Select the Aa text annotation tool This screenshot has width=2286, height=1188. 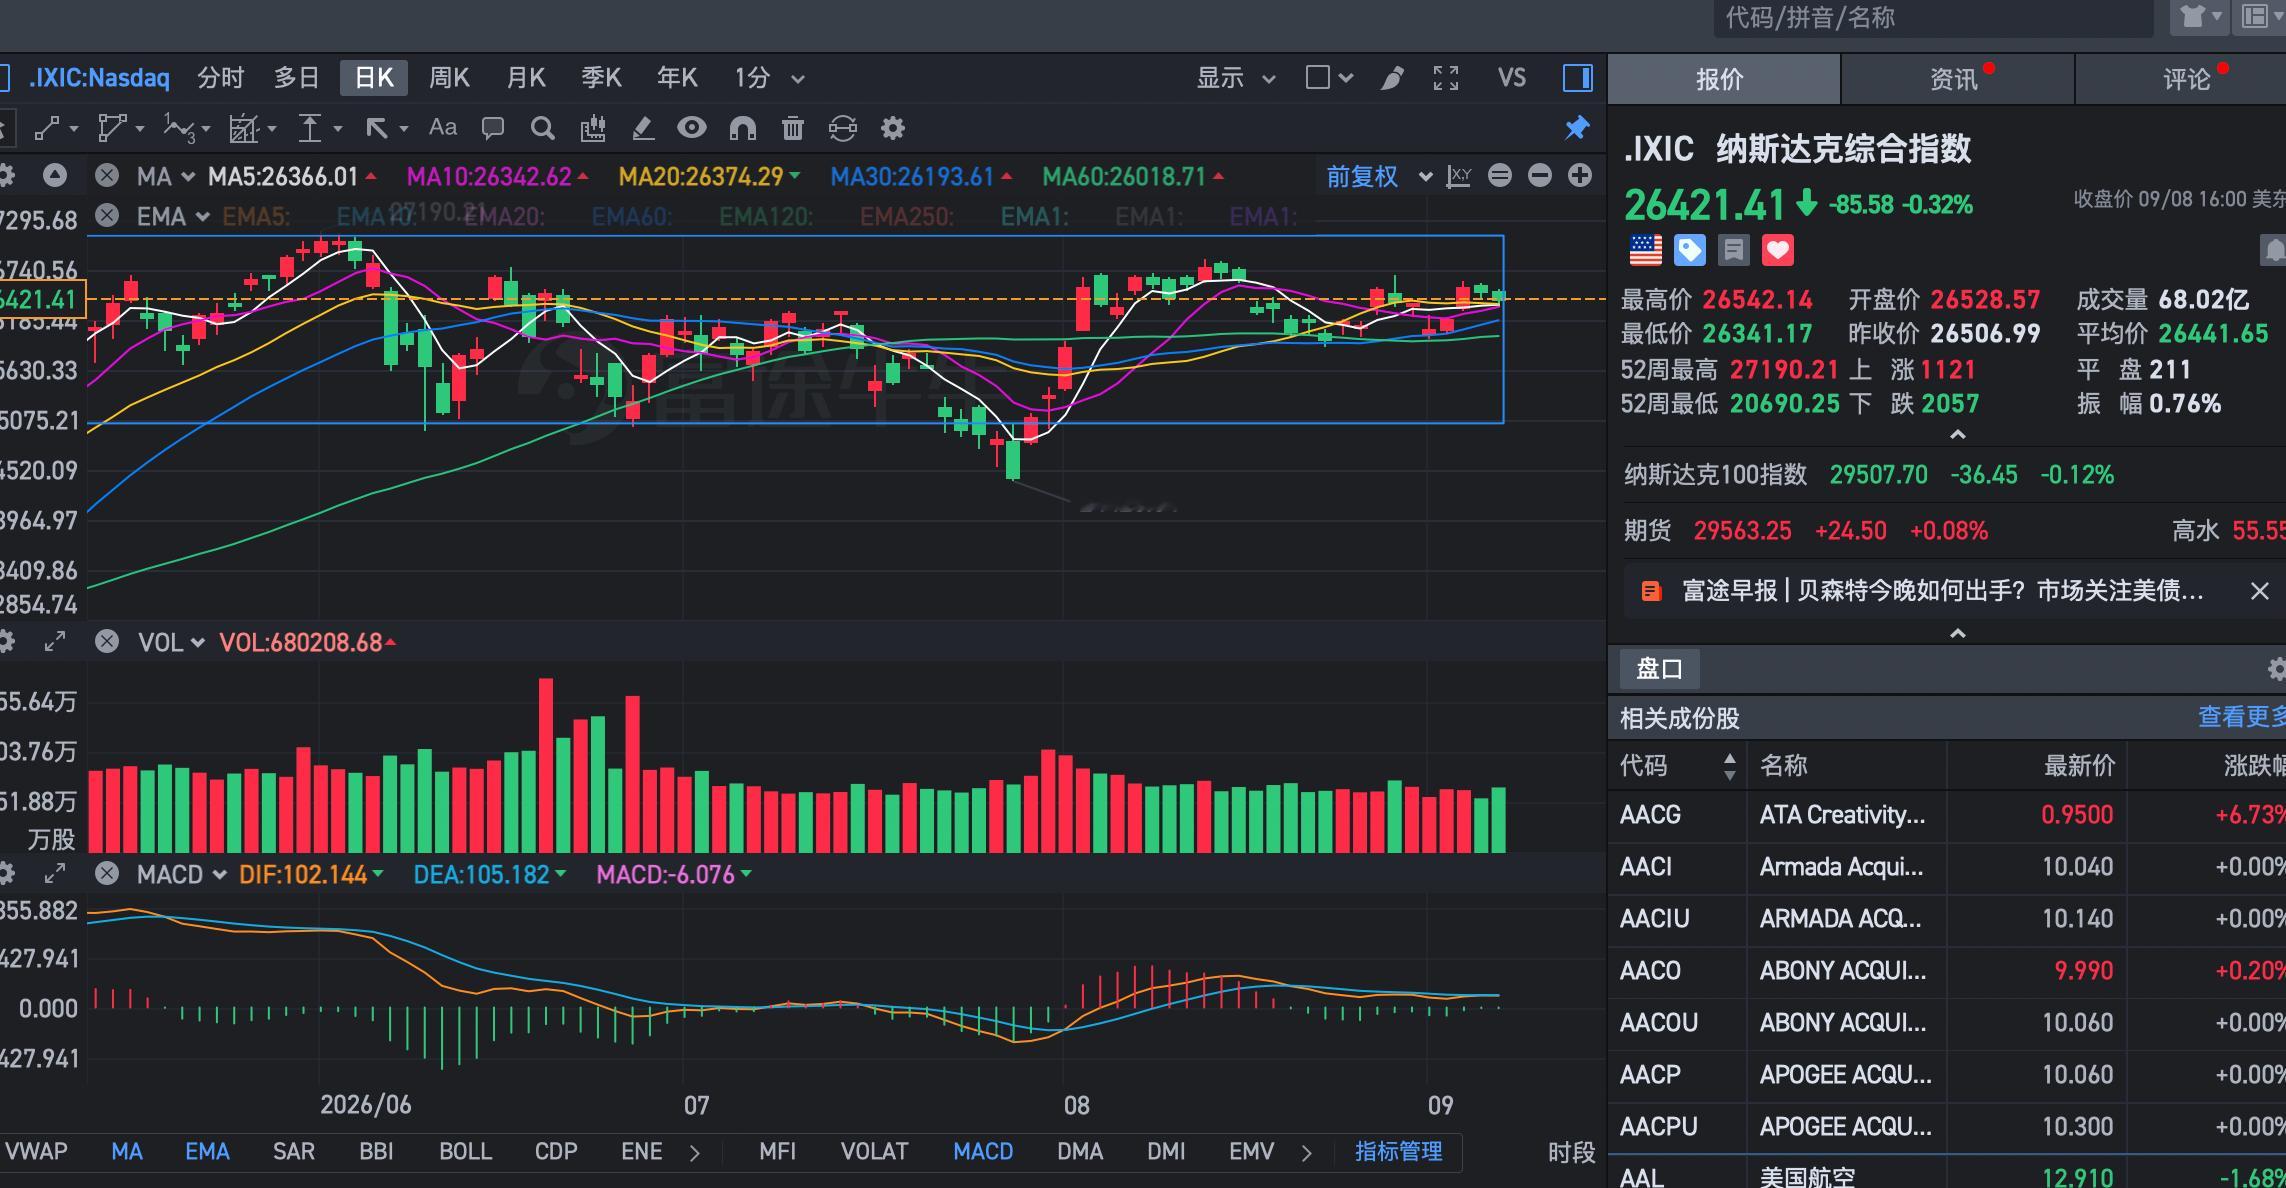click(442, 128)
